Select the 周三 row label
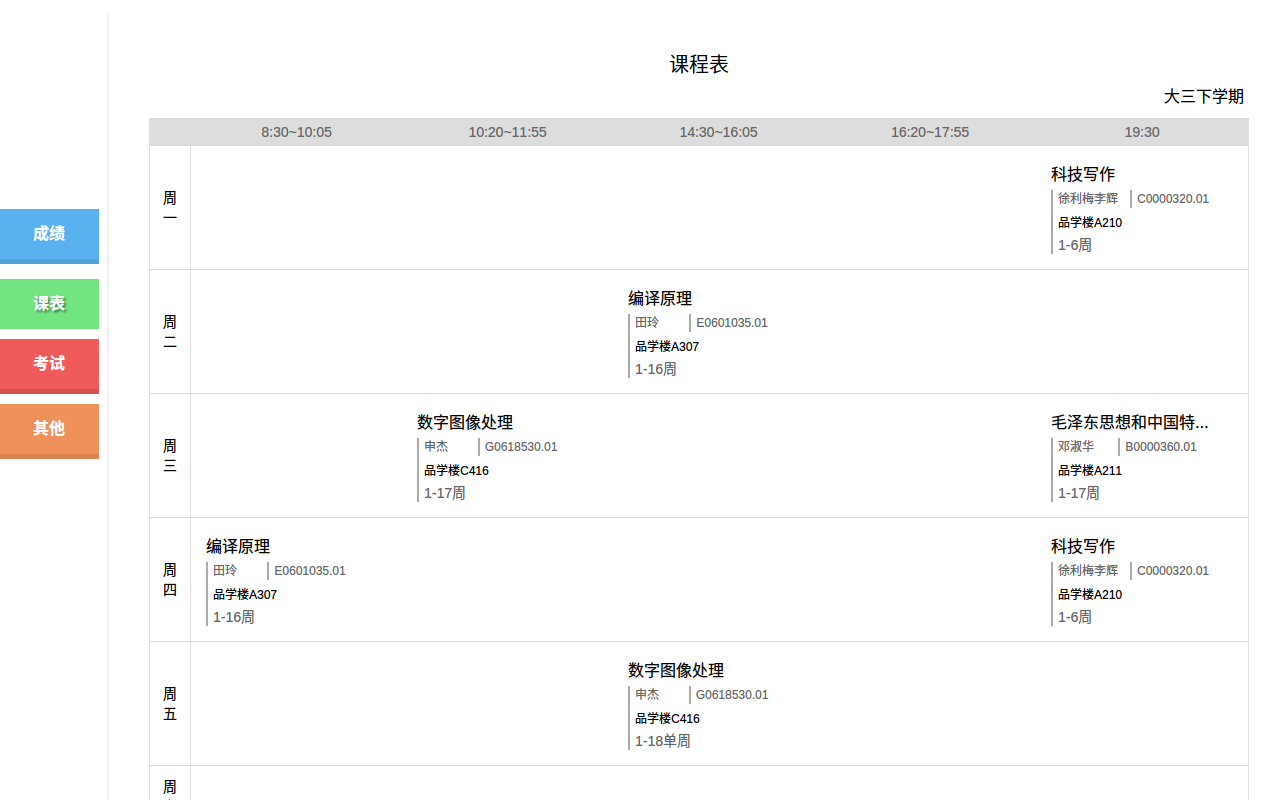 click(x=170, y=456)
